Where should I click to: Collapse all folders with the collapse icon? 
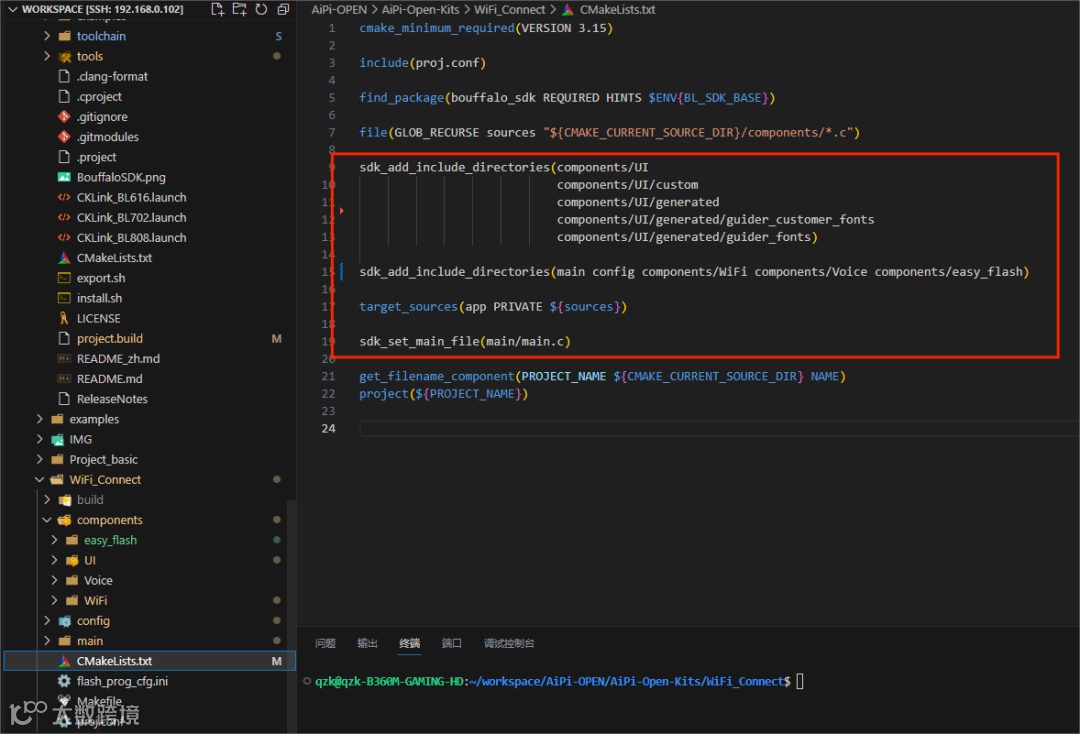point(283,9)
